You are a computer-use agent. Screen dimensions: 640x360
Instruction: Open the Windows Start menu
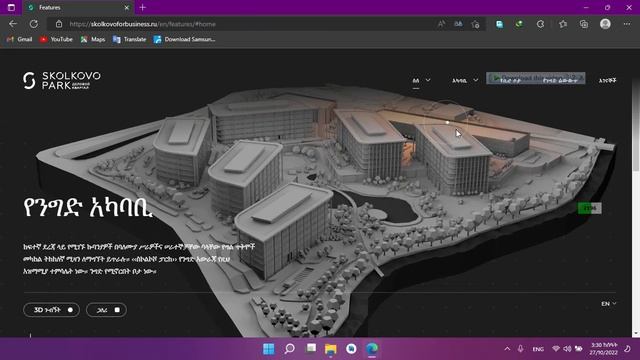click(x=269, y=349)
